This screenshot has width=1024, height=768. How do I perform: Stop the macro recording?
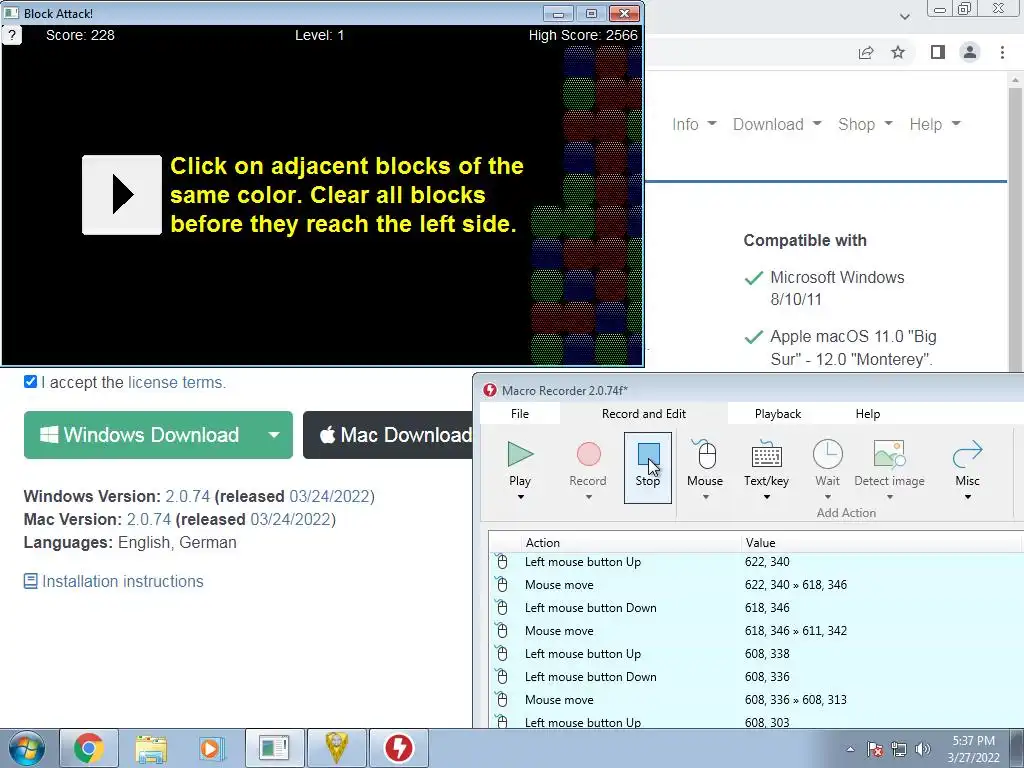coord(648,468)
